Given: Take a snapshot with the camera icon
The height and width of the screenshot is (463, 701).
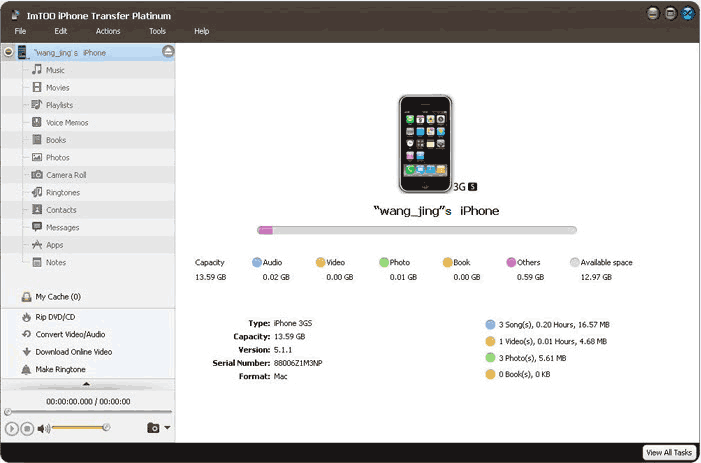Looking at the screenshot, I should pyautogui.click(x=153, y=428).
